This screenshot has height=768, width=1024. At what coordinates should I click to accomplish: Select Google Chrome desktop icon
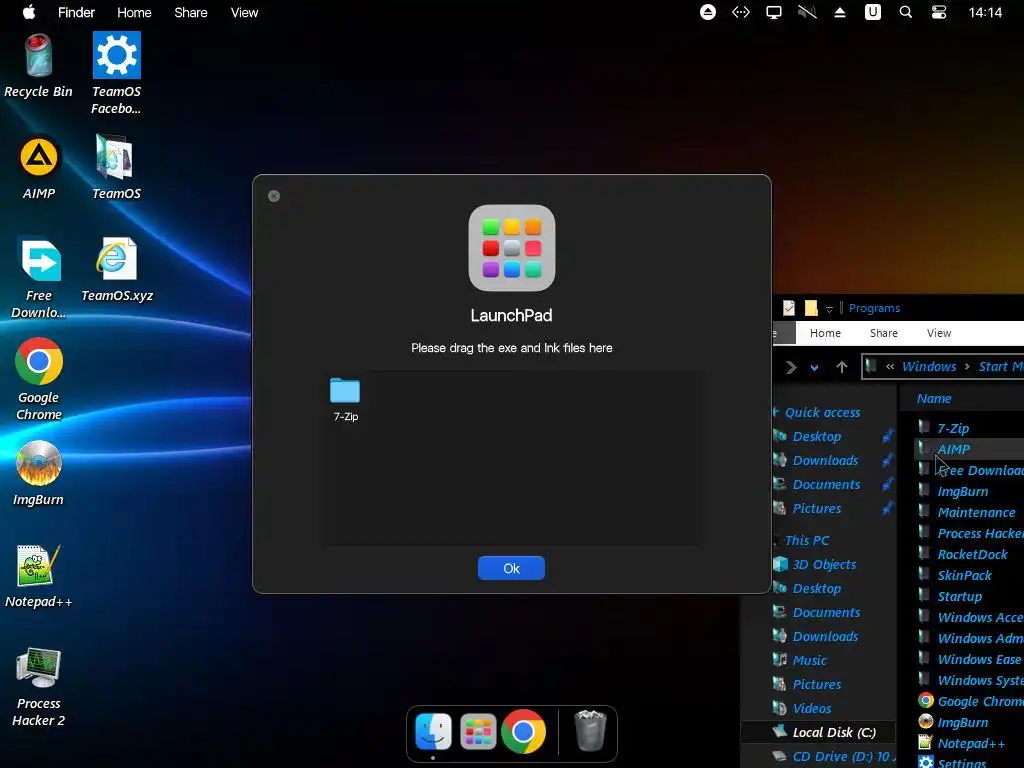tap(39, 379)
